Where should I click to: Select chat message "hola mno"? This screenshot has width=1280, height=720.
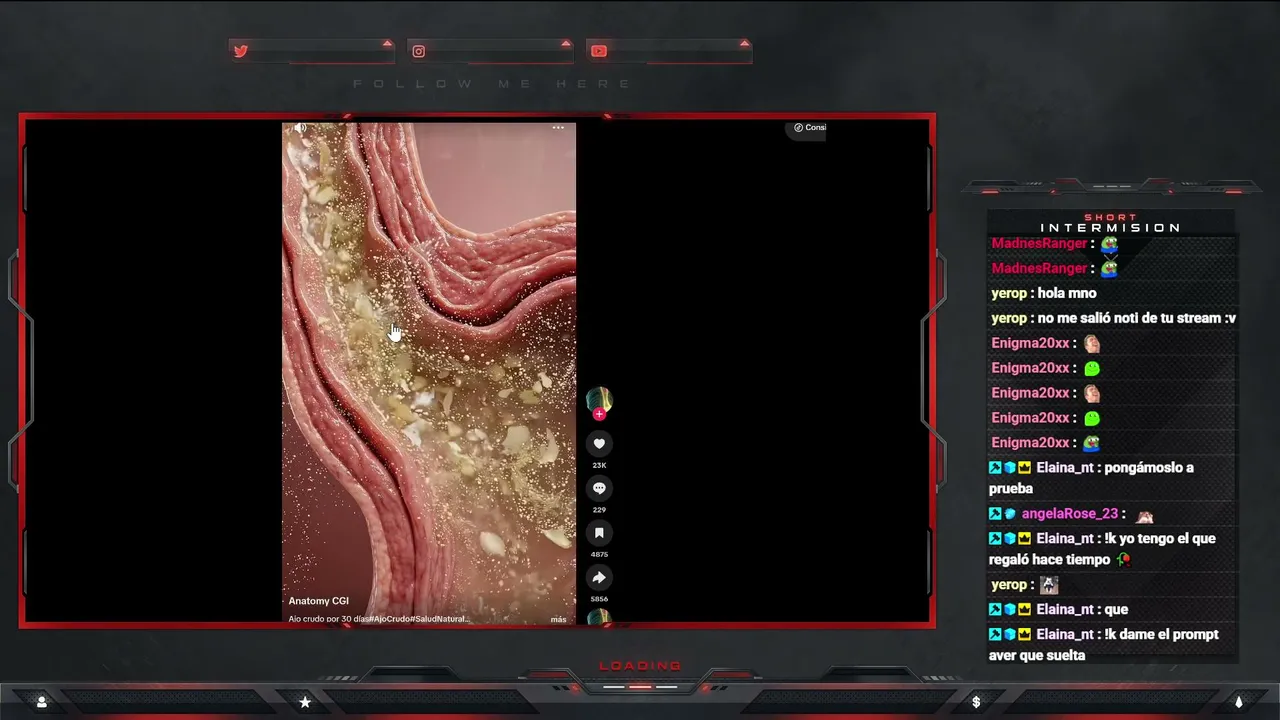1067,293
